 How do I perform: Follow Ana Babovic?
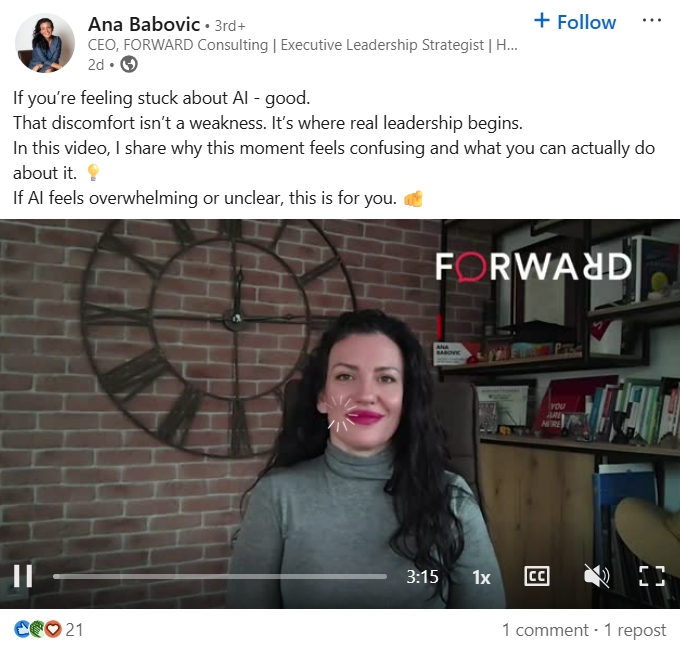(x=575, y=22)
